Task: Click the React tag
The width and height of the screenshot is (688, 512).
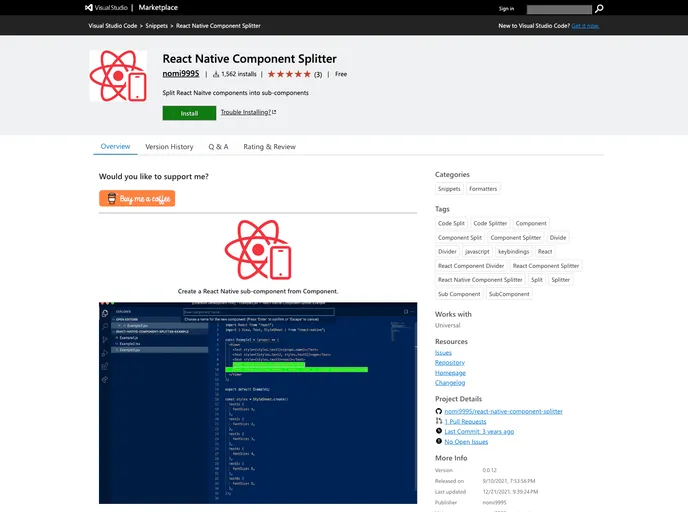Action: coord(545,251)
